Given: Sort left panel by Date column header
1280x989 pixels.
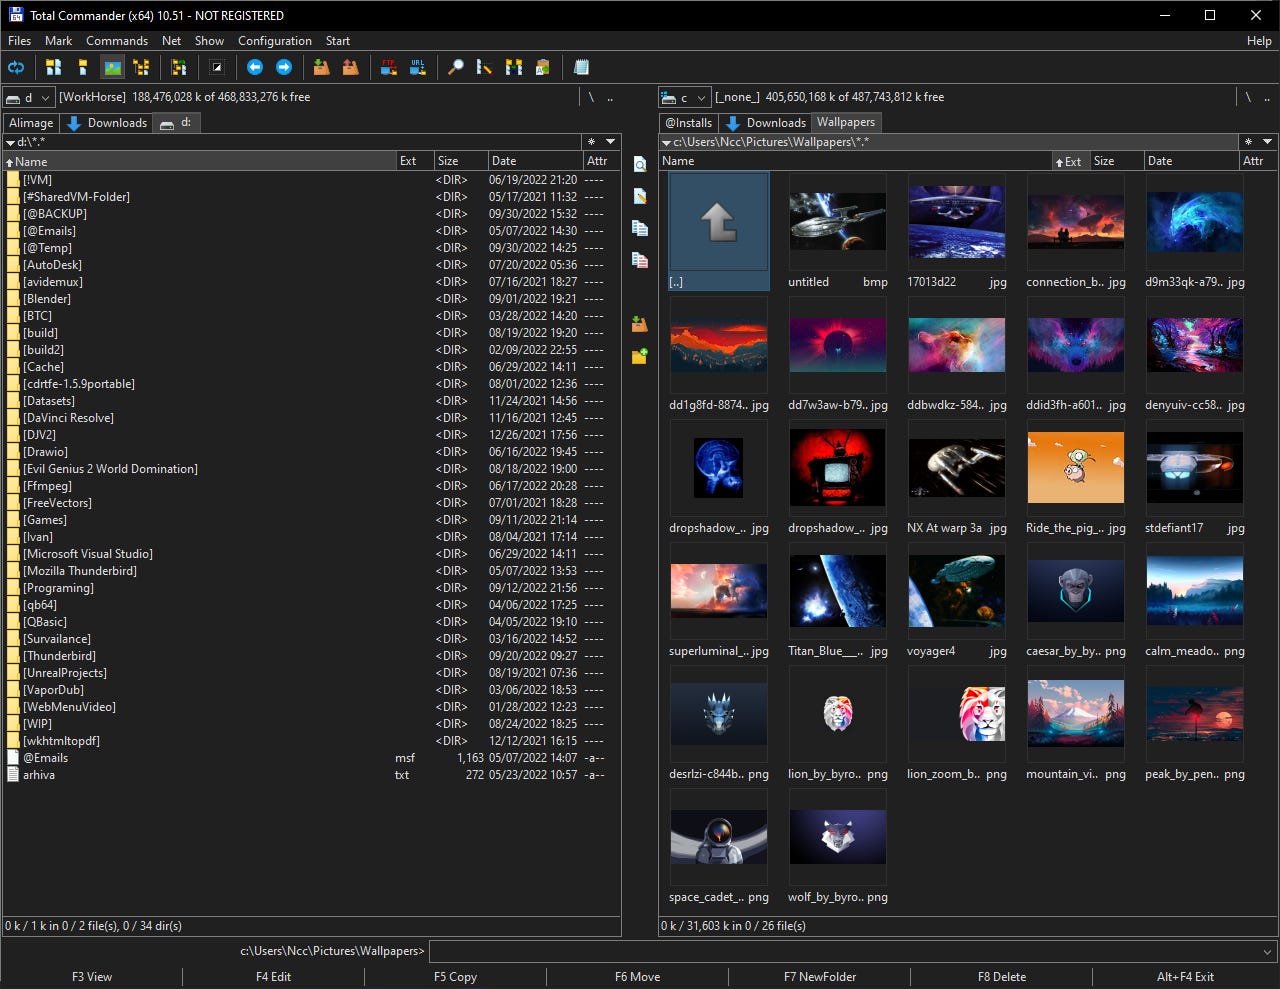Looking at the screenshot, I should 535,161.
